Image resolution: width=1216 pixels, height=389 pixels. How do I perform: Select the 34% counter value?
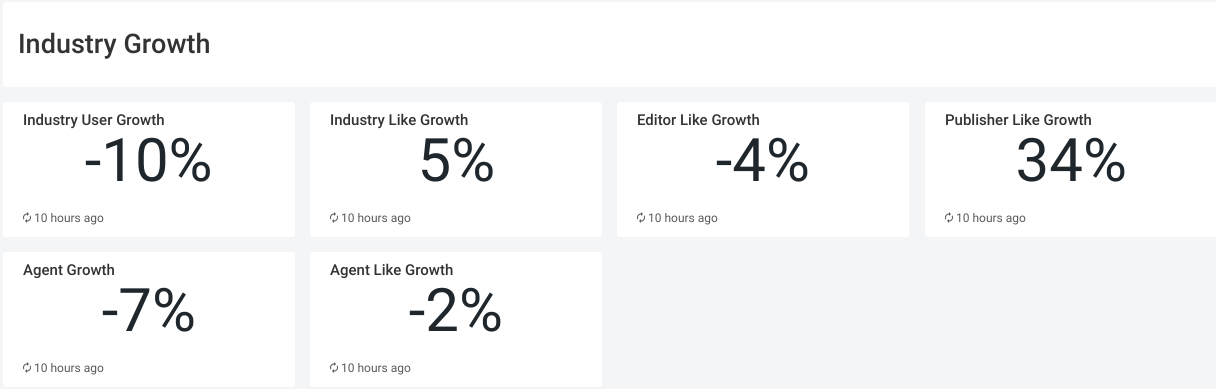tap(1071, 161)
